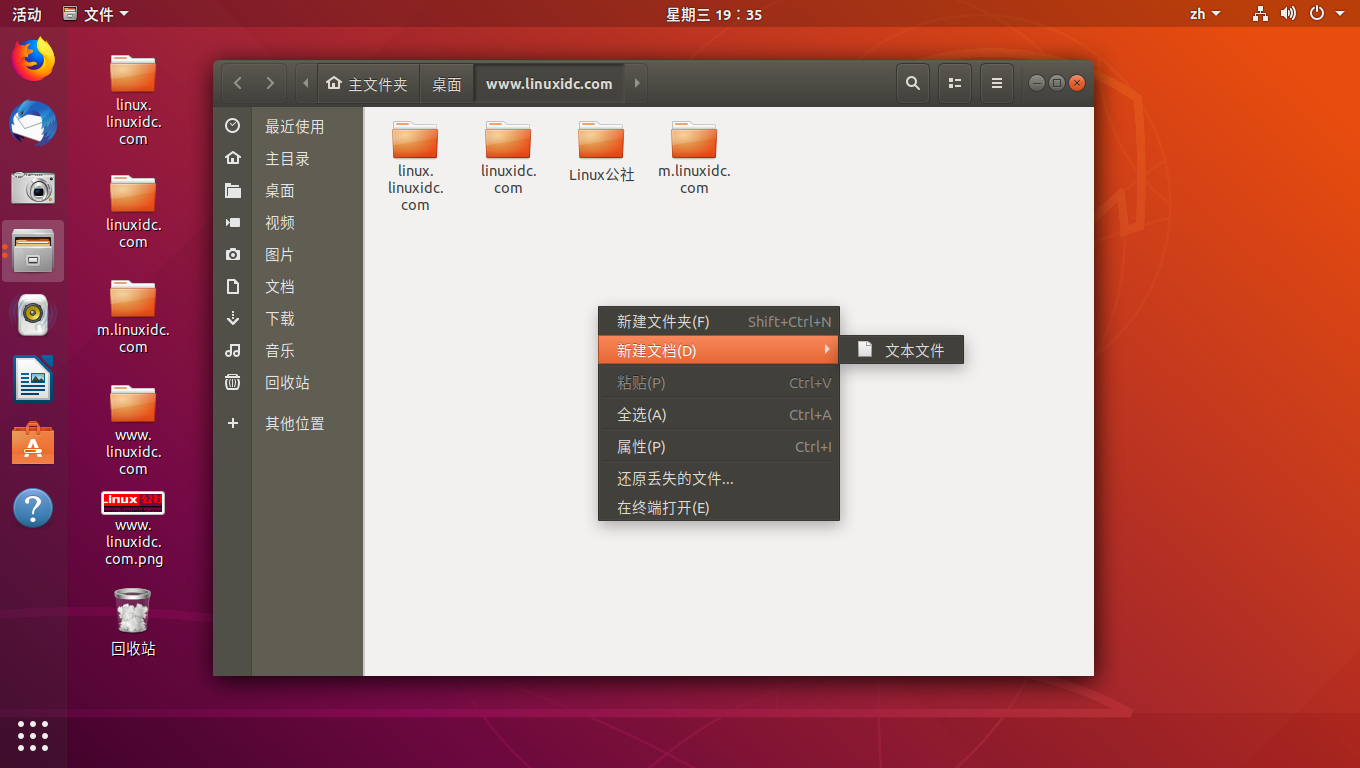Screen dimensions: 1360x768
Task: Open Ubuntu Software store icon
Action: 33,444
